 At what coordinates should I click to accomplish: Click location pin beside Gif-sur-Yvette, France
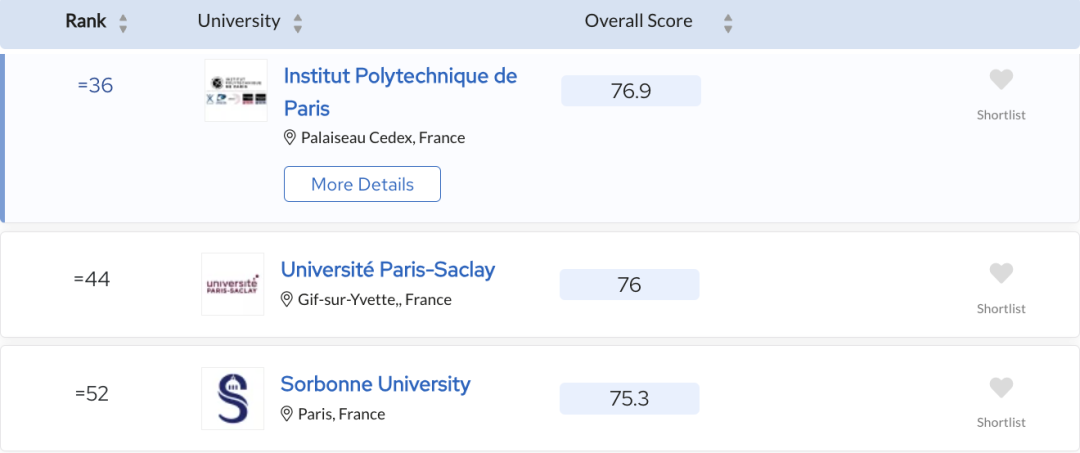point(287,300)
